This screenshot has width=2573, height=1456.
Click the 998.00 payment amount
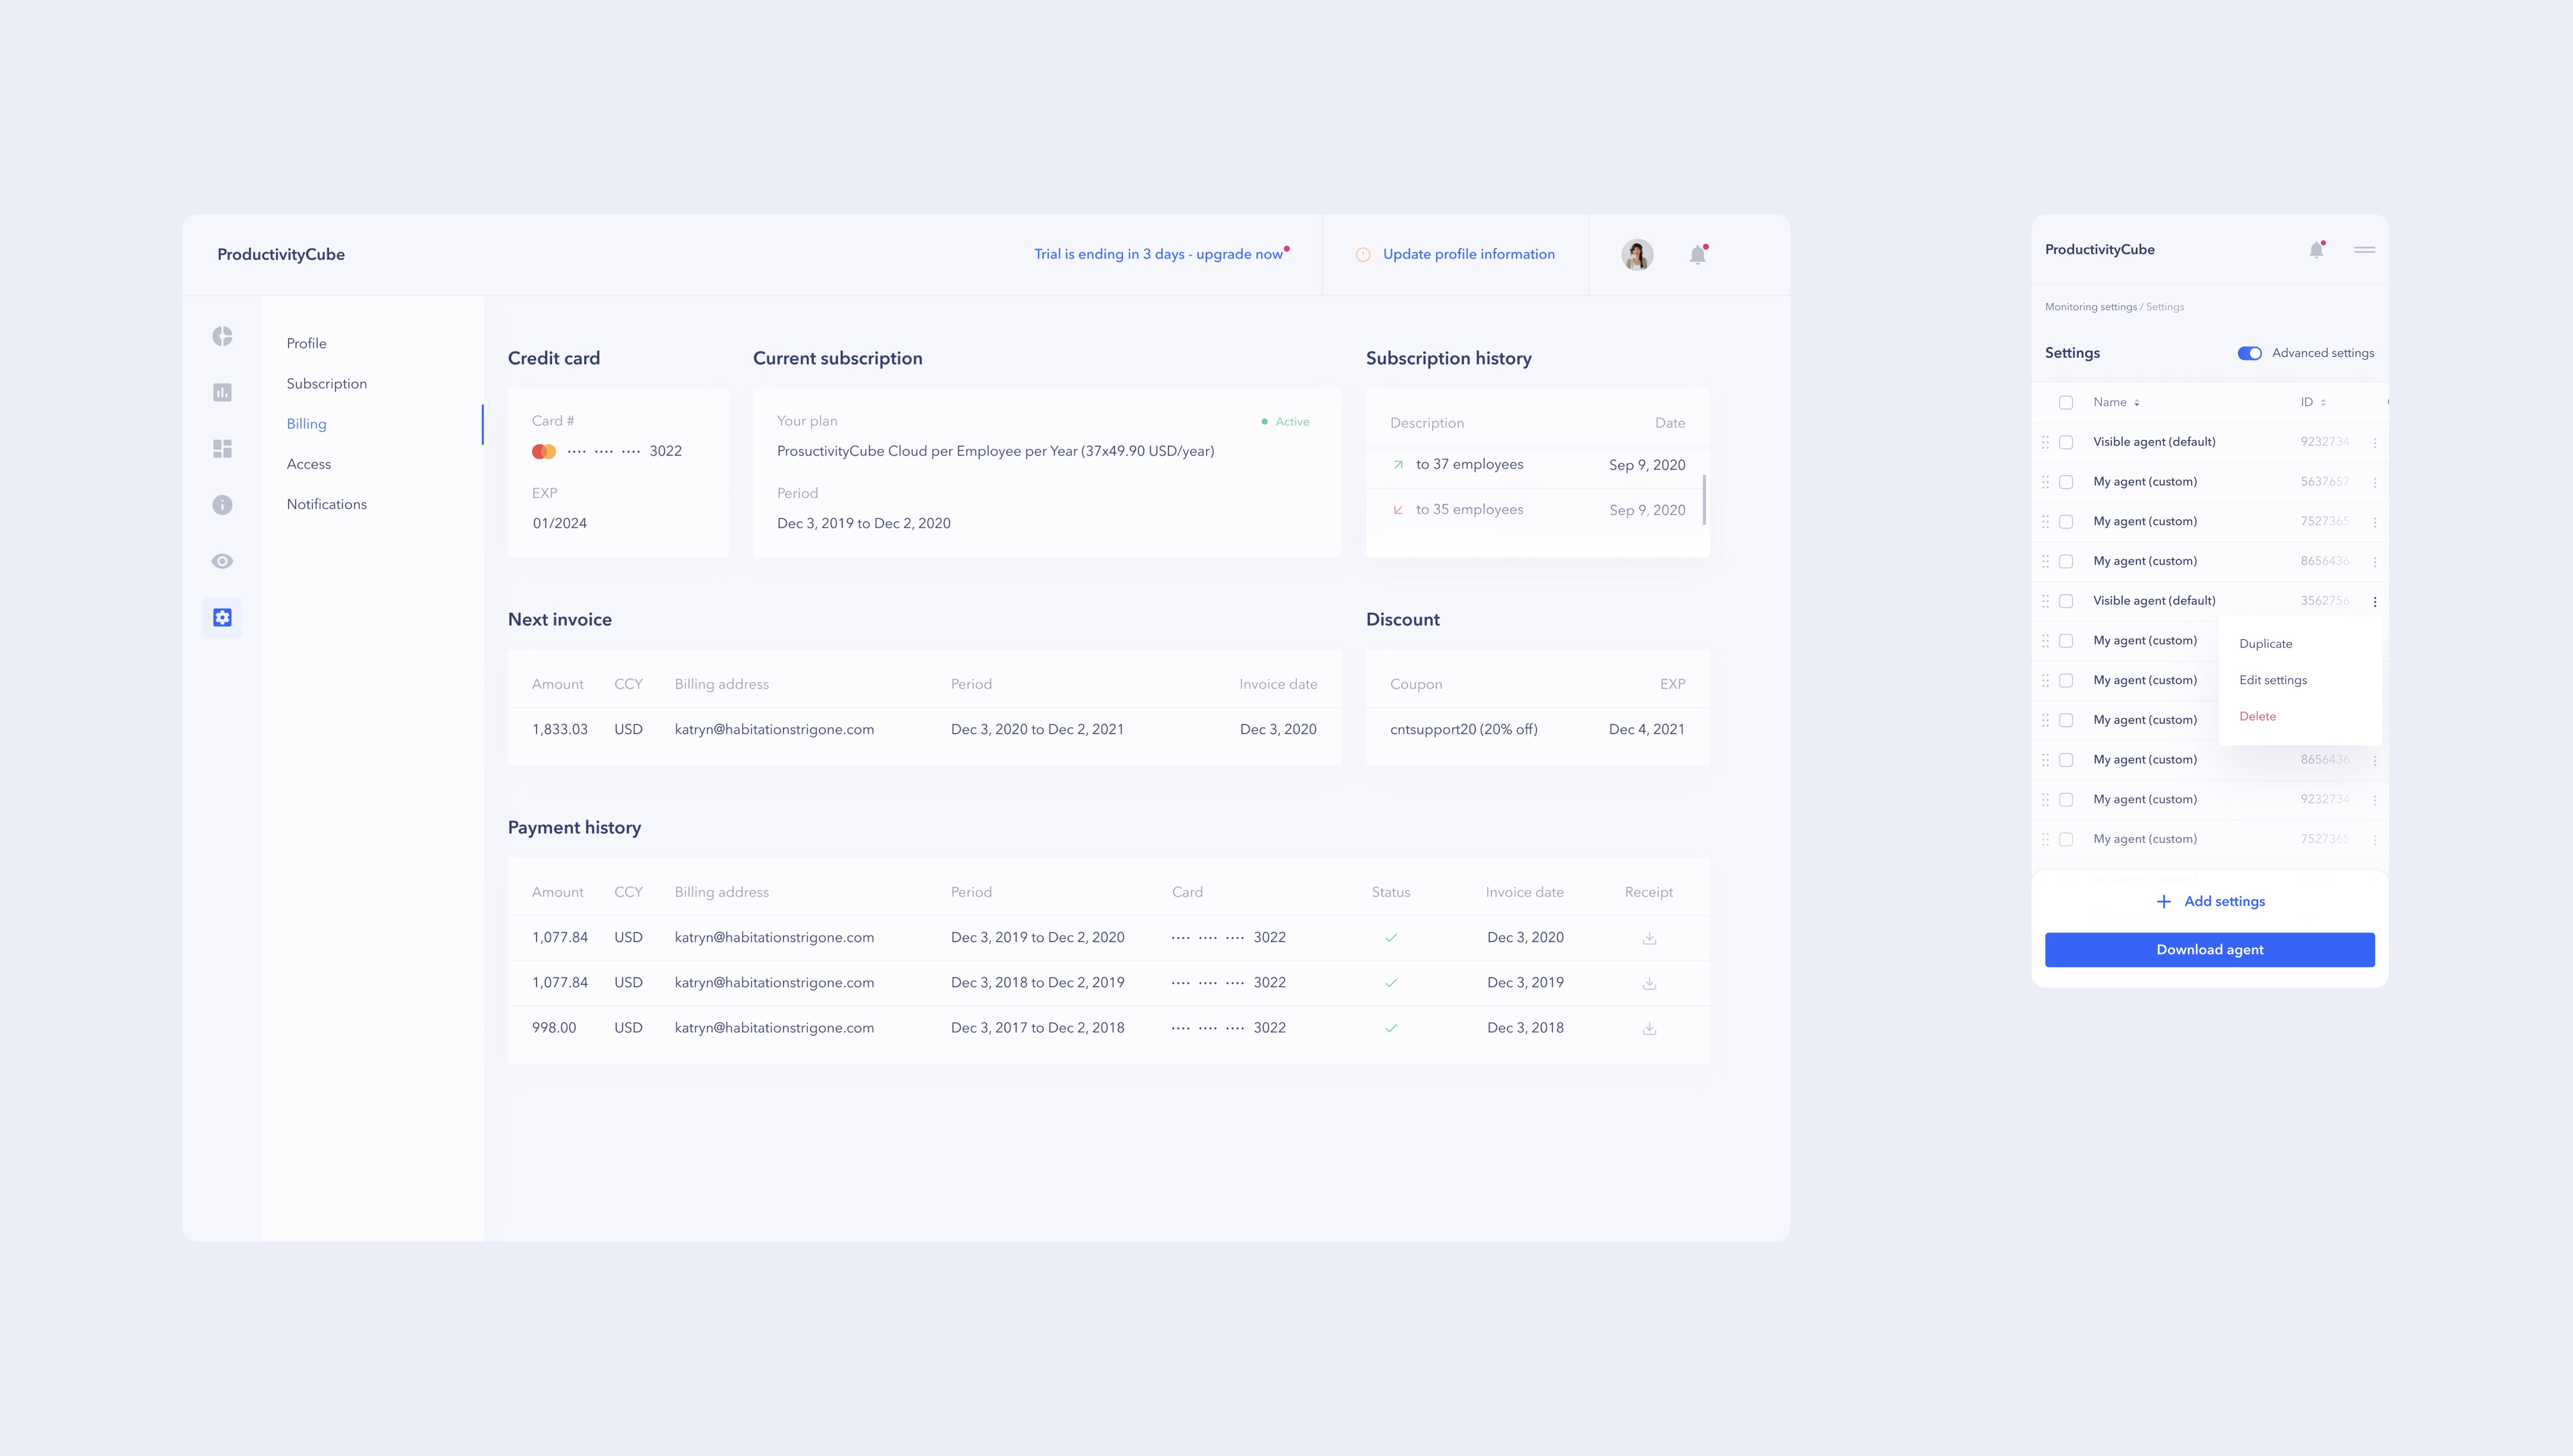point(554,1028)
